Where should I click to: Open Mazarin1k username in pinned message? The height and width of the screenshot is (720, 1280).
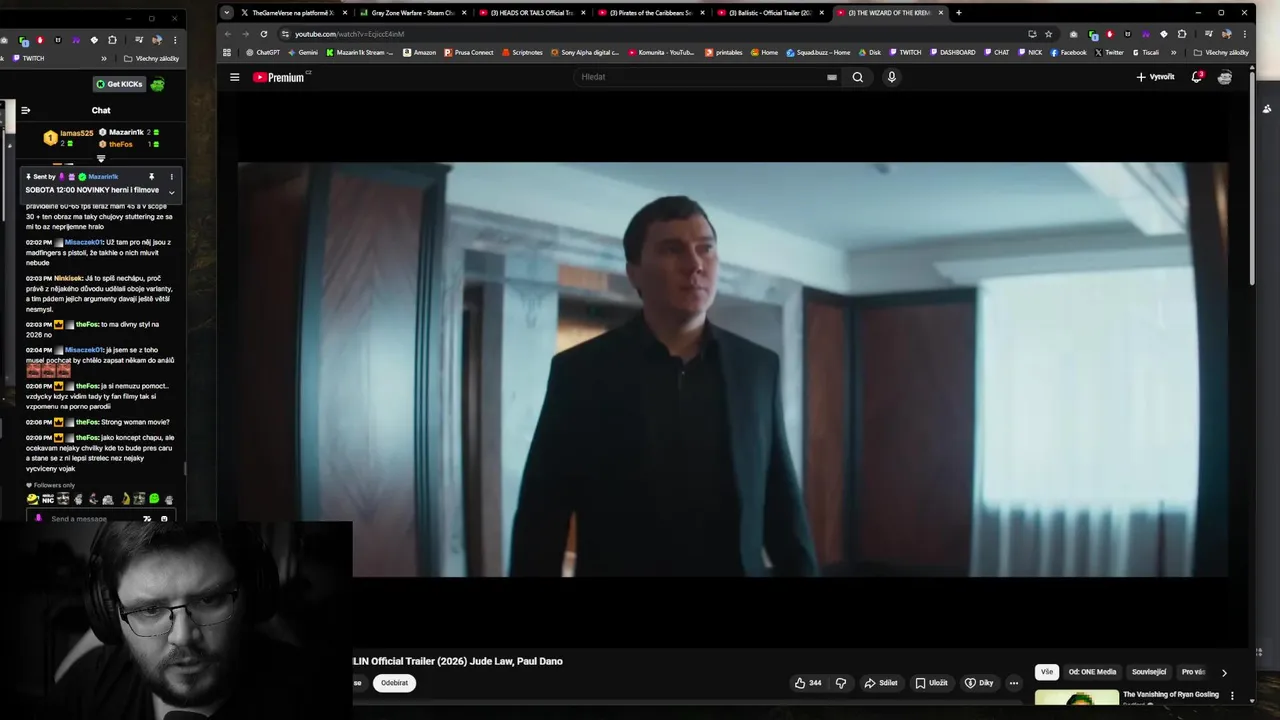pos(103,177)
